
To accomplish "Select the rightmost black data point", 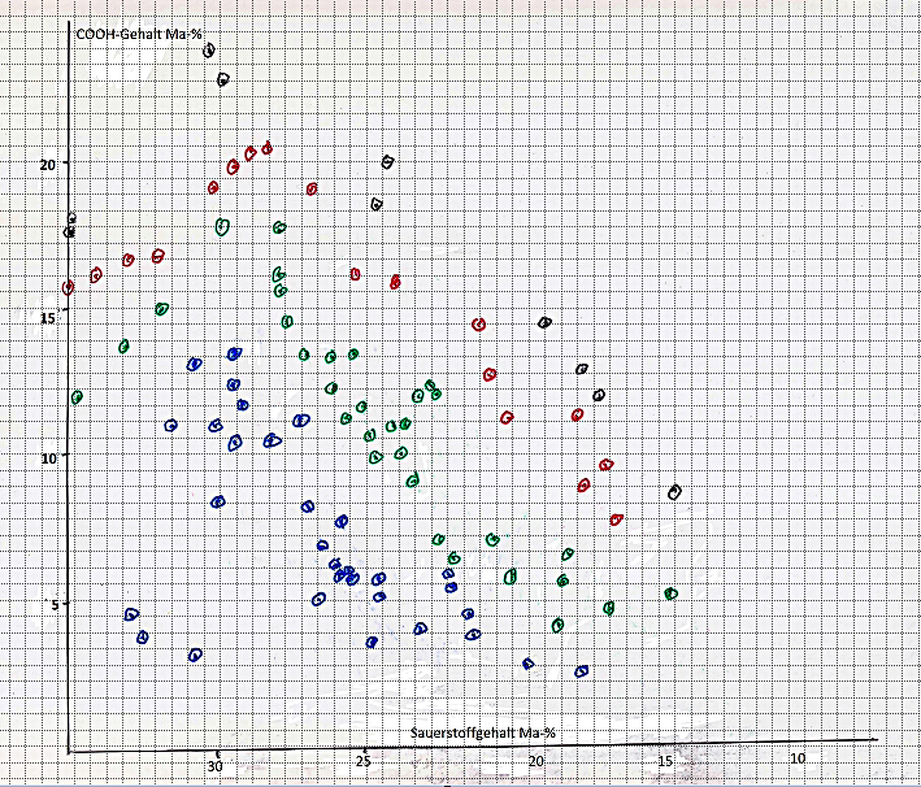I will [675, 492].
